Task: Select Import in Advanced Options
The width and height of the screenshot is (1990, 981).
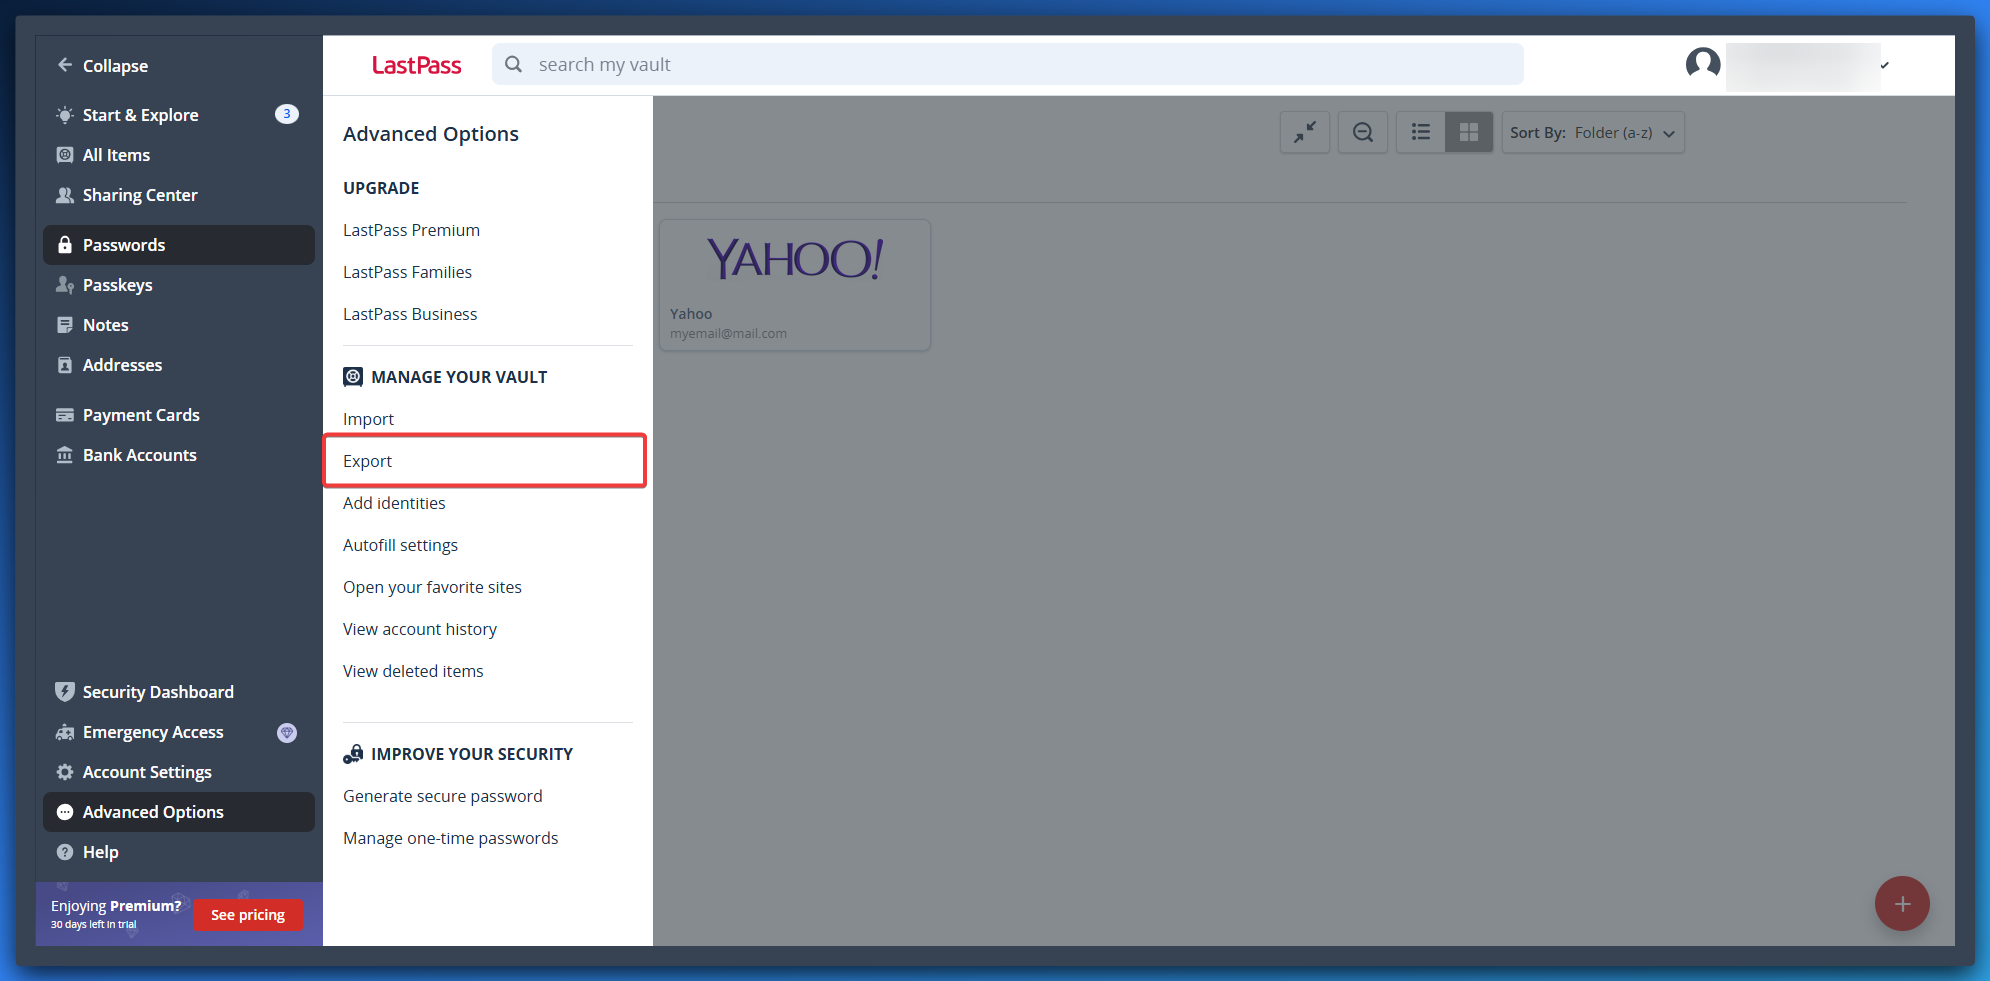Action: coord(368,419)
